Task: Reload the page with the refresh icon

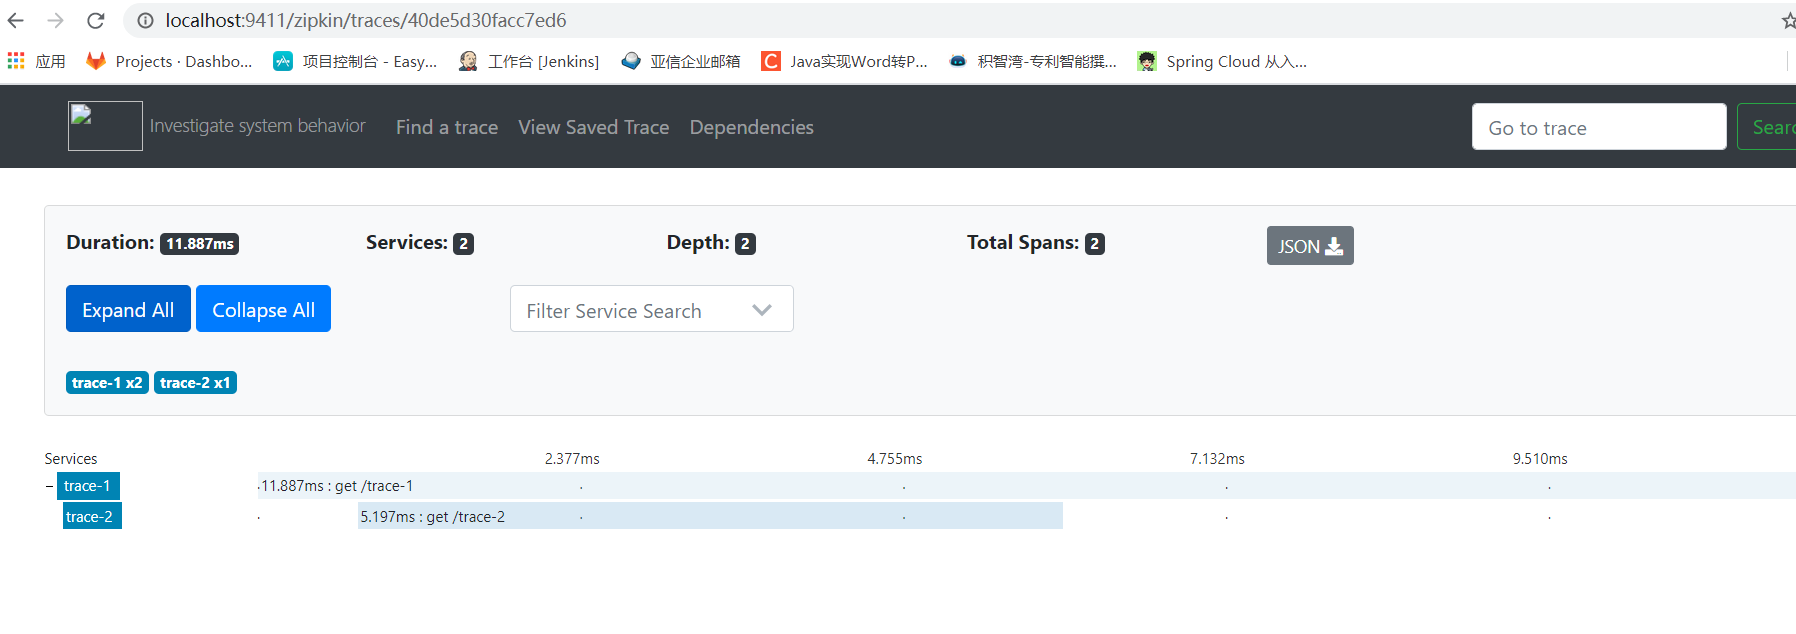Action: 96,20
